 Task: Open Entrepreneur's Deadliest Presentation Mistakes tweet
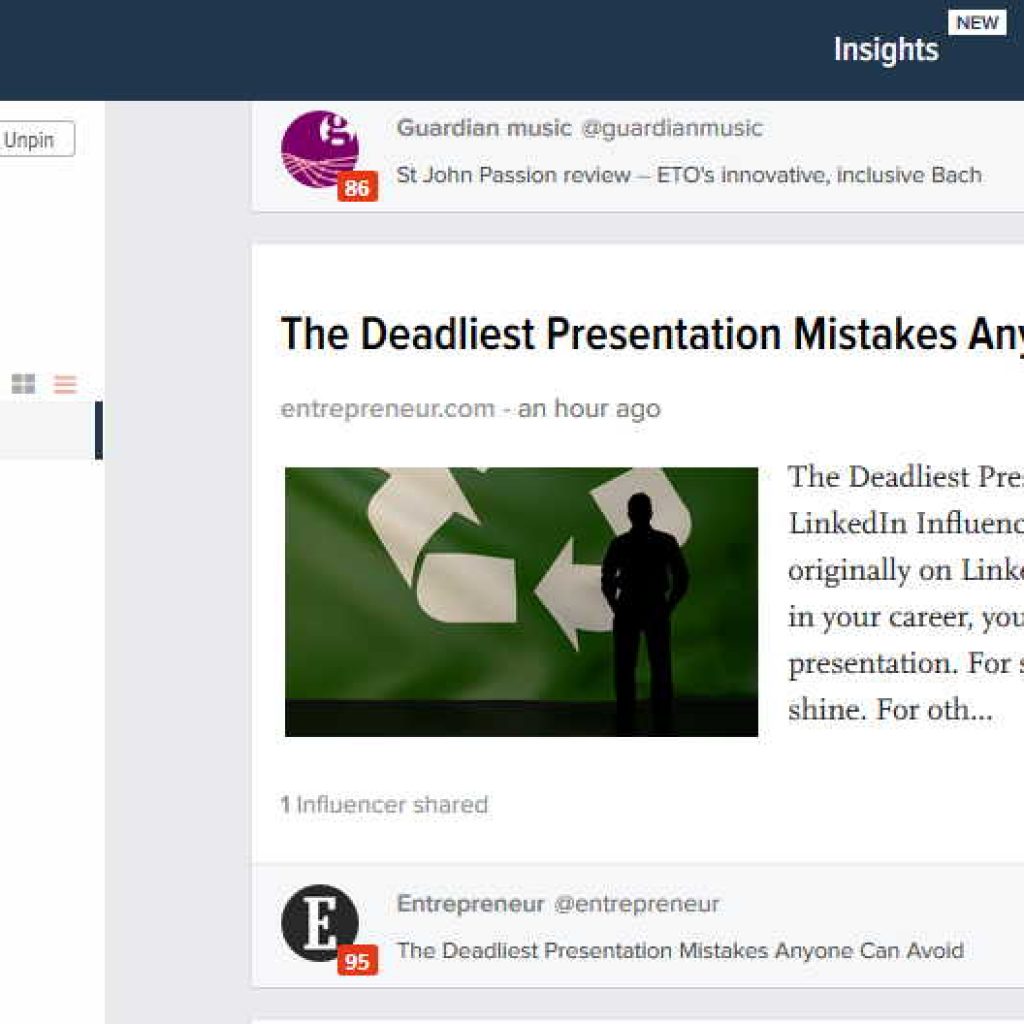coord(680,950)
